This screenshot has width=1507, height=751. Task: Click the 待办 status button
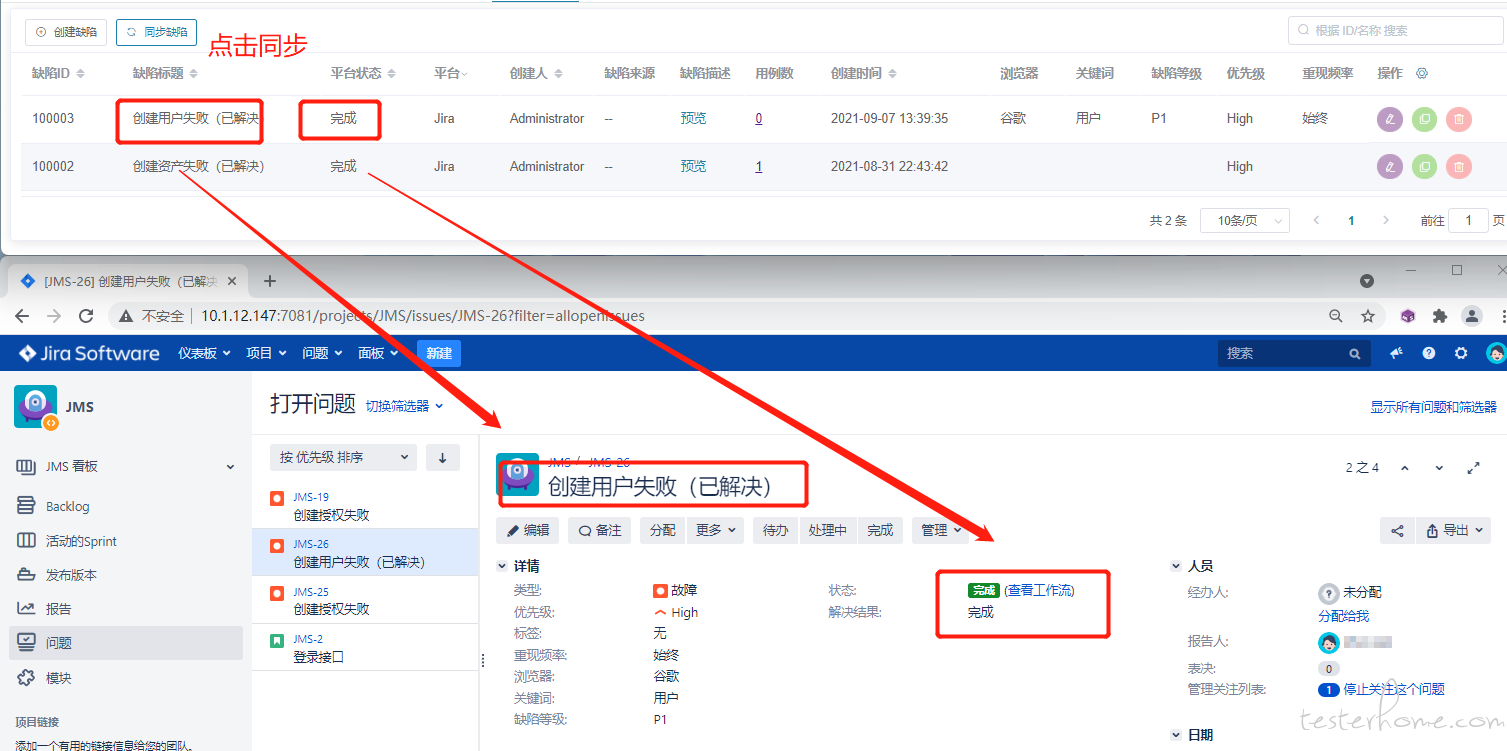point(776,530)
